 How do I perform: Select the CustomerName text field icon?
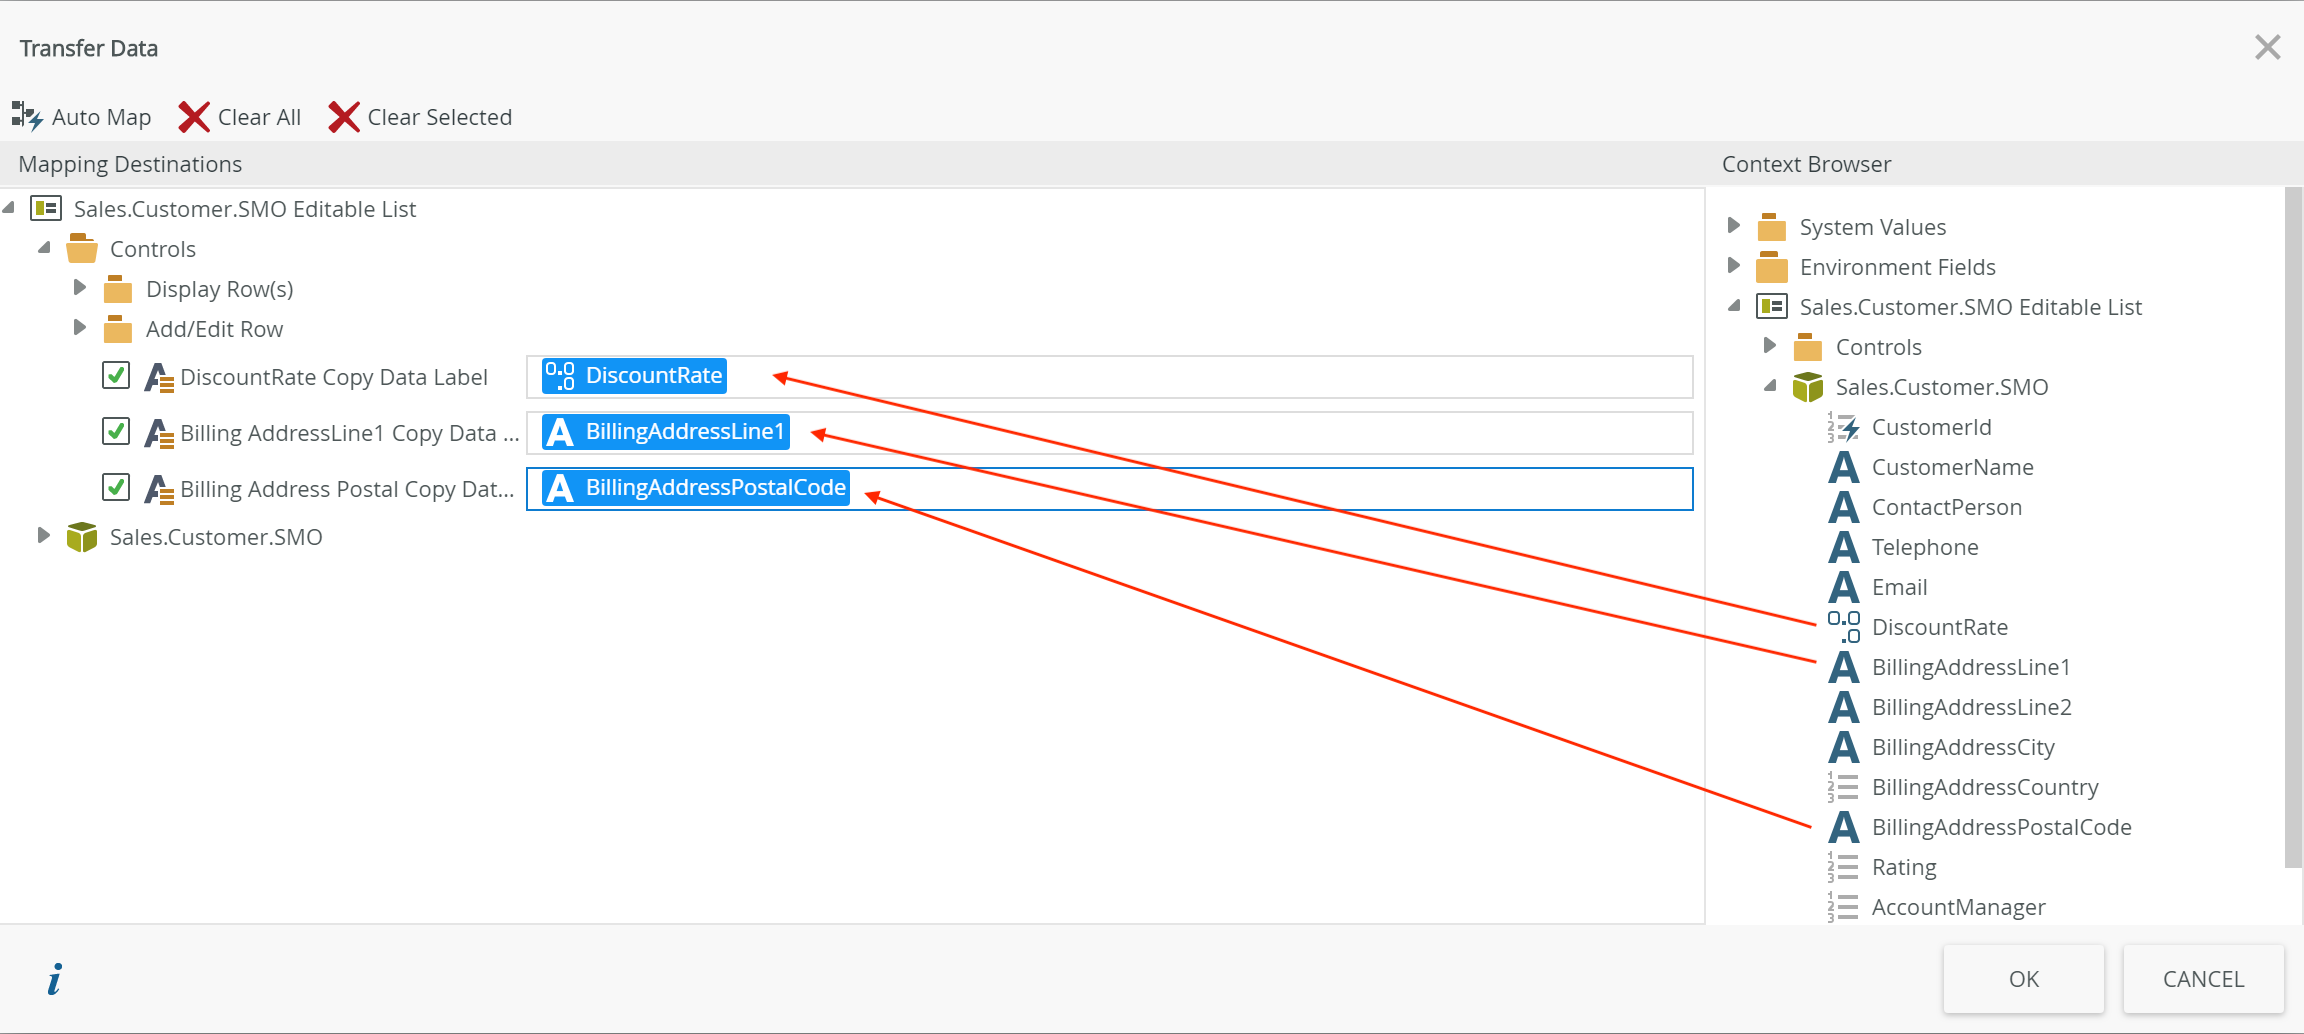click(x=1843, y=467)
